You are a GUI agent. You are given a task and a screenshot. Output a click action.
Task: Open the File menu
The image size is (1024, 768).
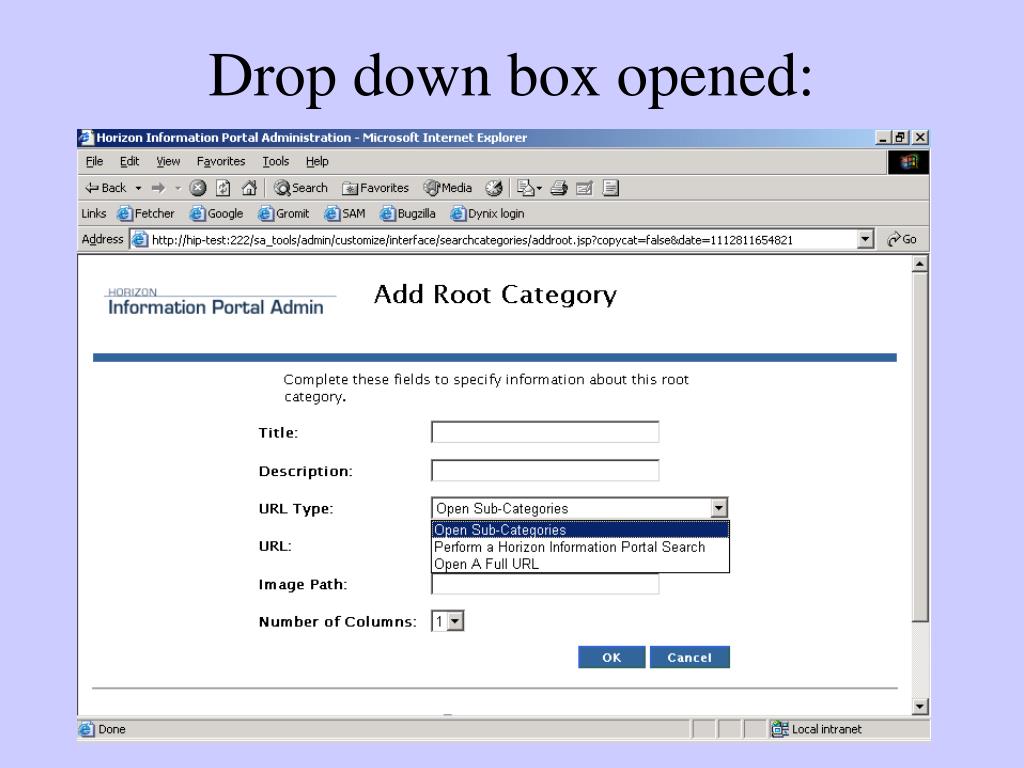94,161
